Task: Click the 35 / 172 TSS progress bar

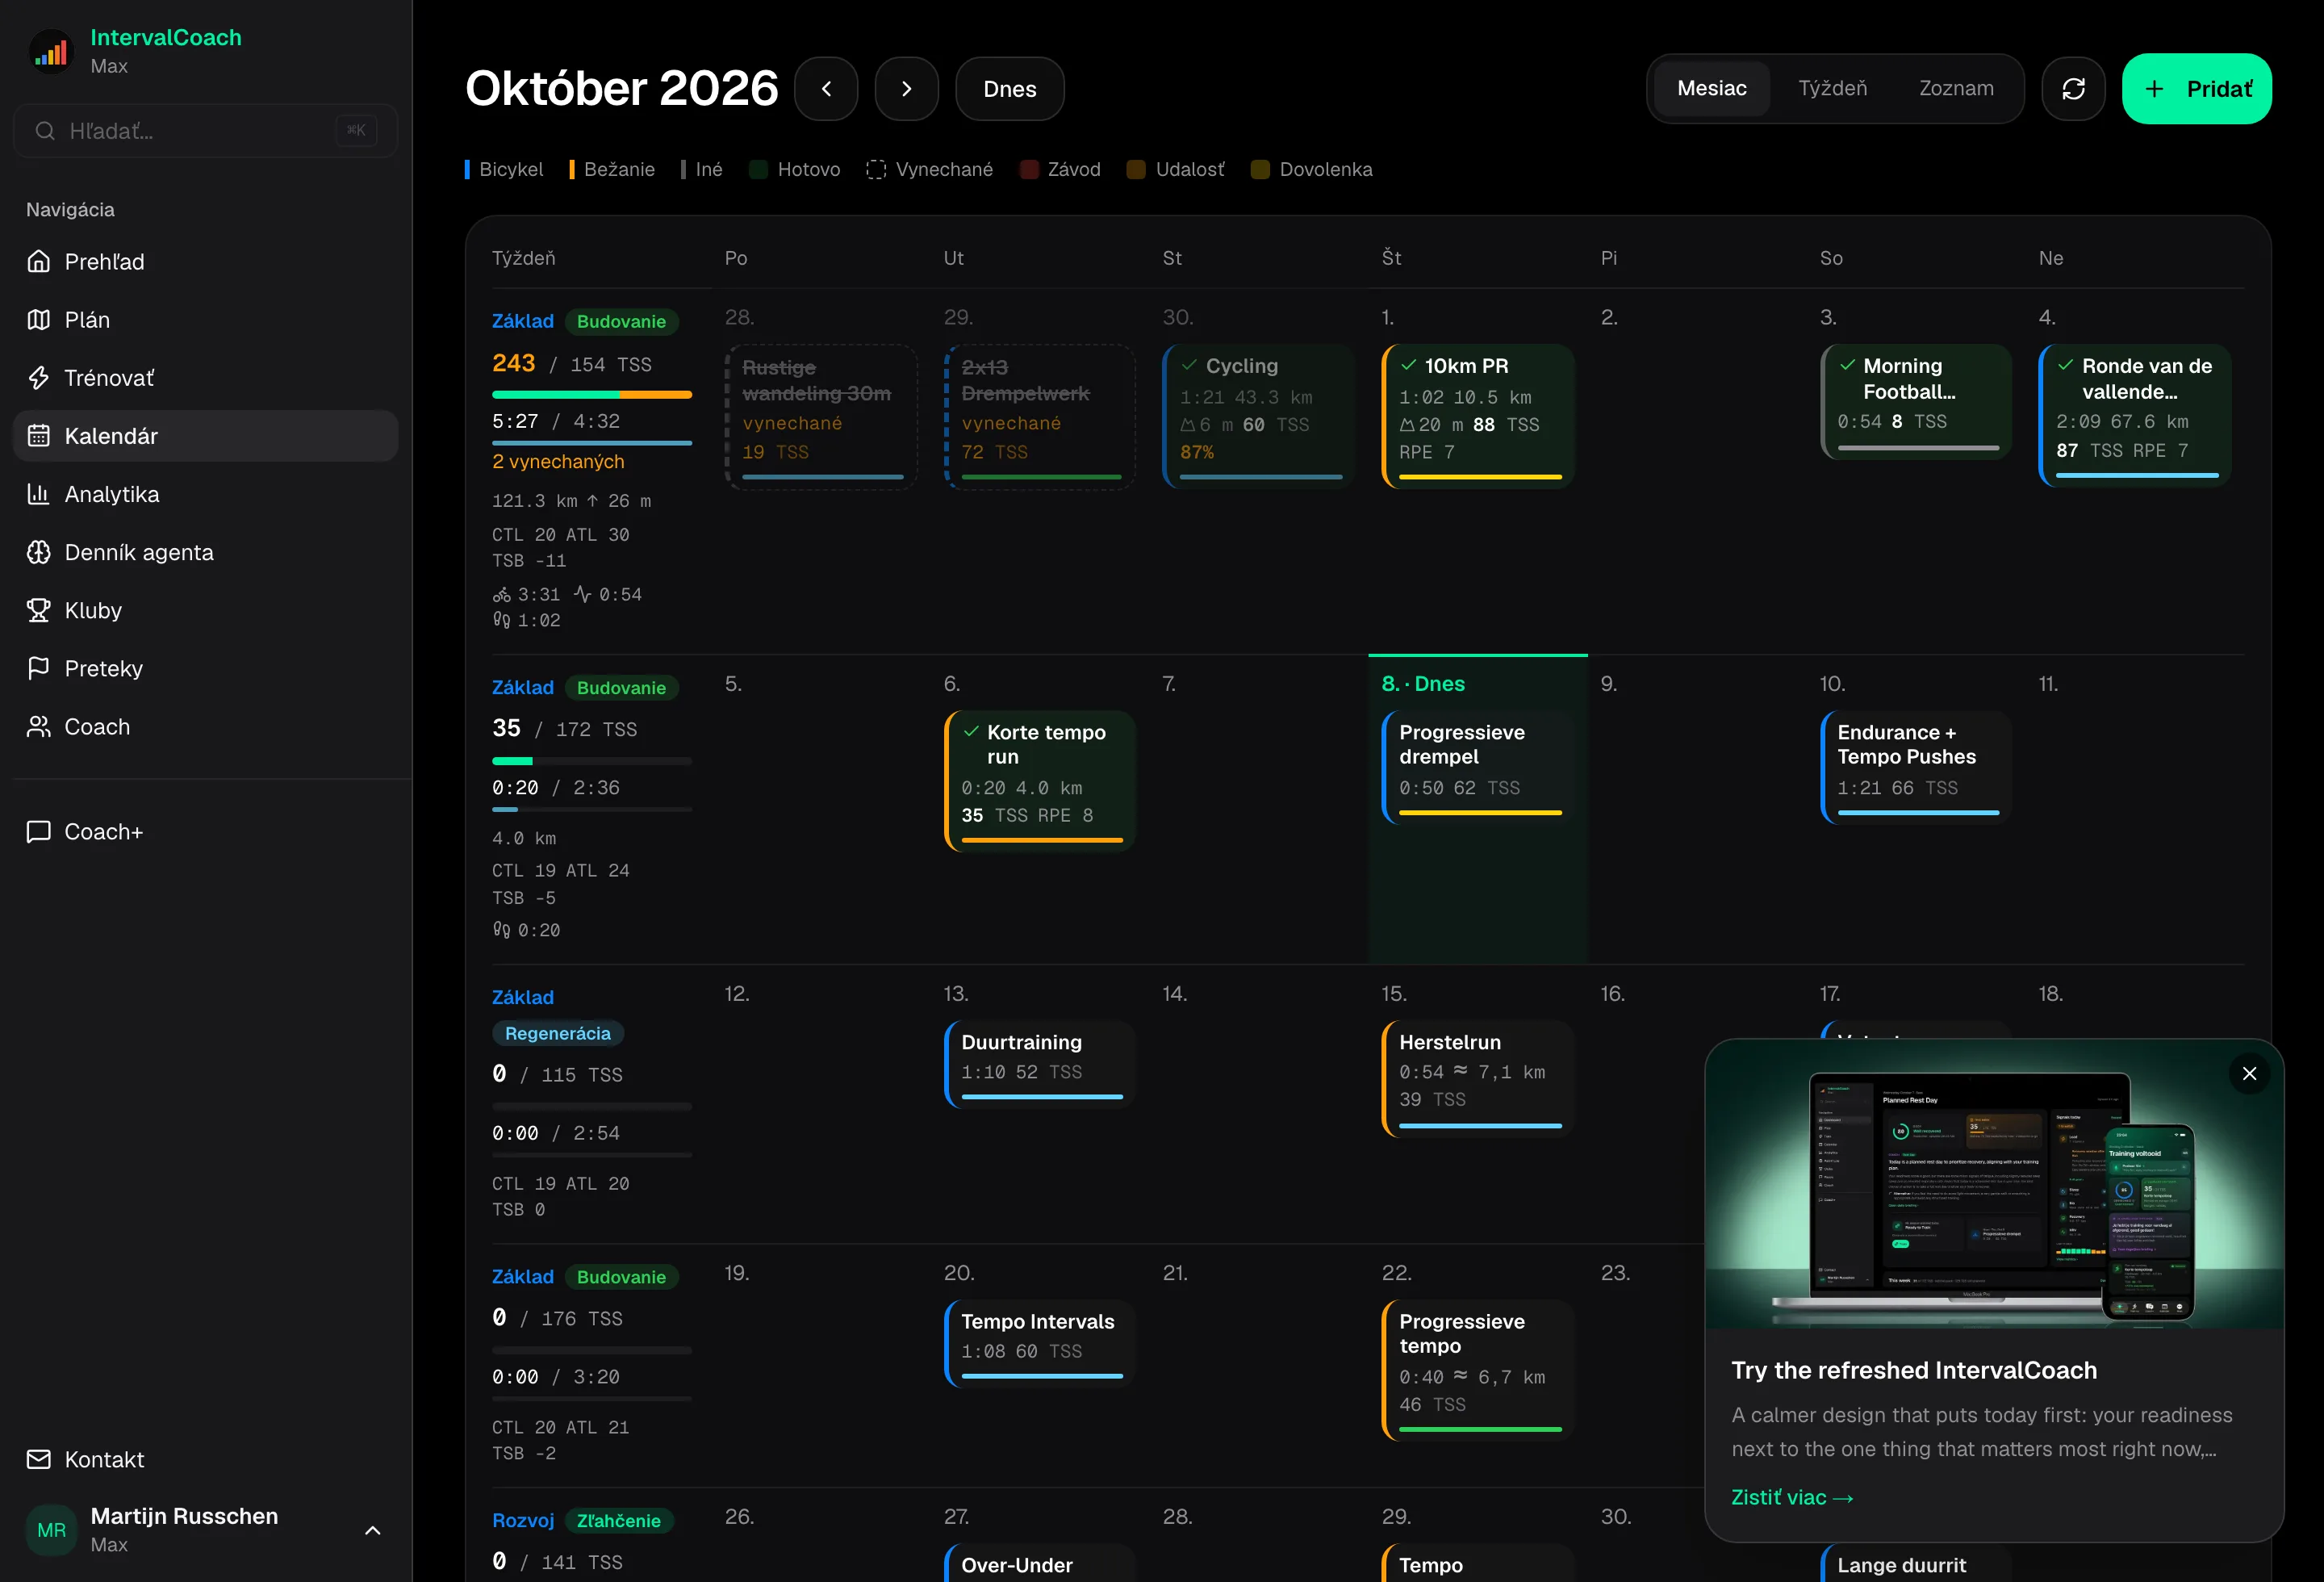Action: tap(592, 761)
